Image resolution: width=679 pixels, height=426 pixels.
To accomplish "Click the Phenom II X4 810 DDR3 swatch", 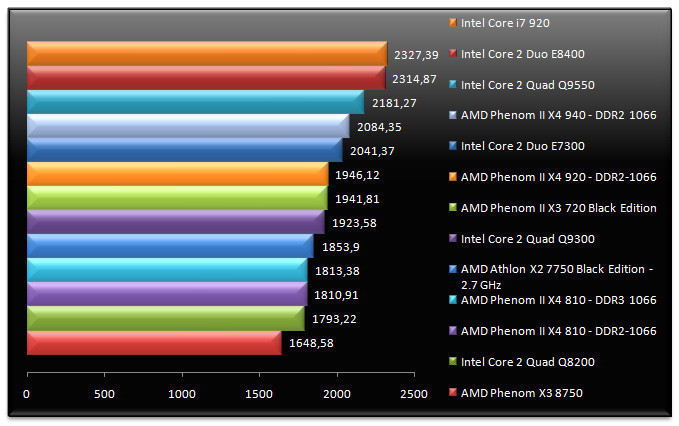I will click(453, 300).
